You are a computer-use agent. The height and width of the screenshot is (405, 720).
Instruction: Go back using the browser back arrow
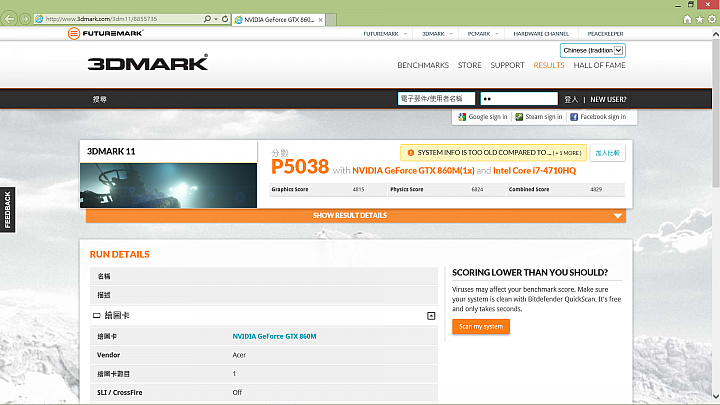point(9,19)
